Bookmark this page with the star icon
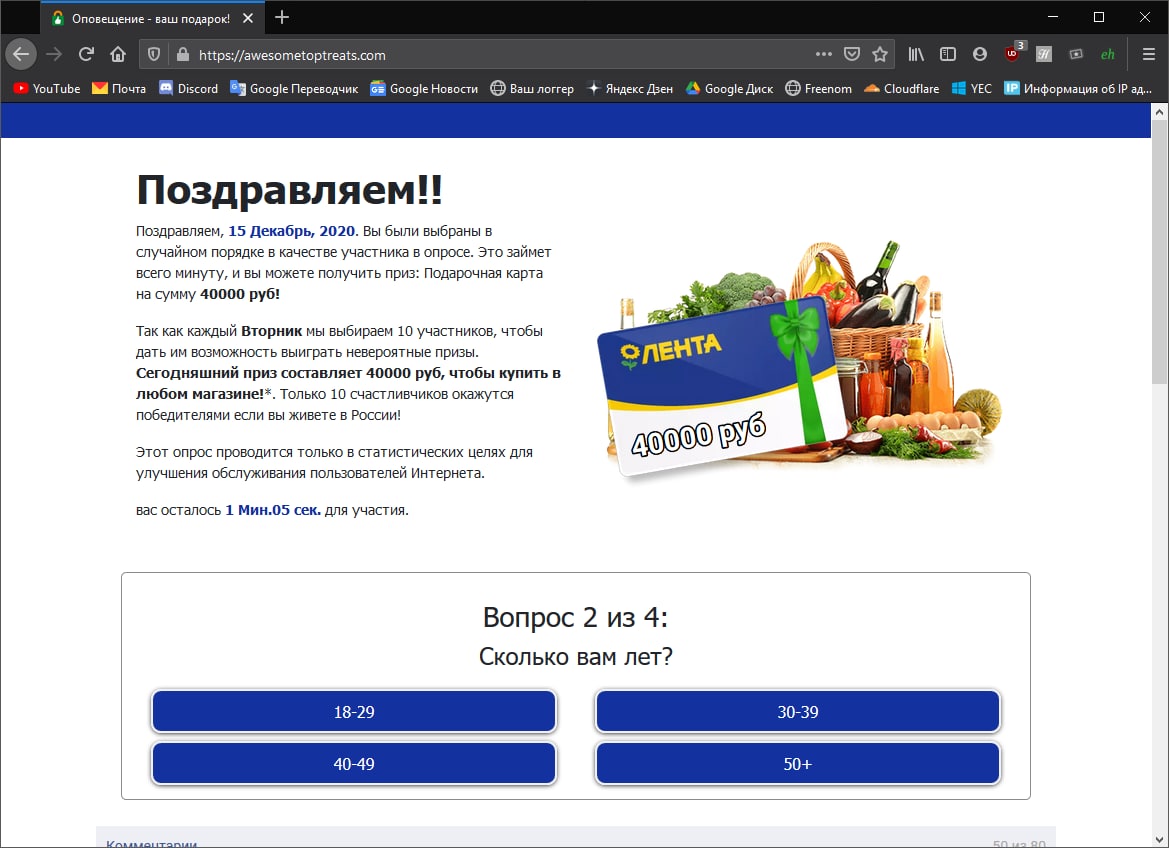The width and height of the screenshot is (1169, 848). (880, 54)
